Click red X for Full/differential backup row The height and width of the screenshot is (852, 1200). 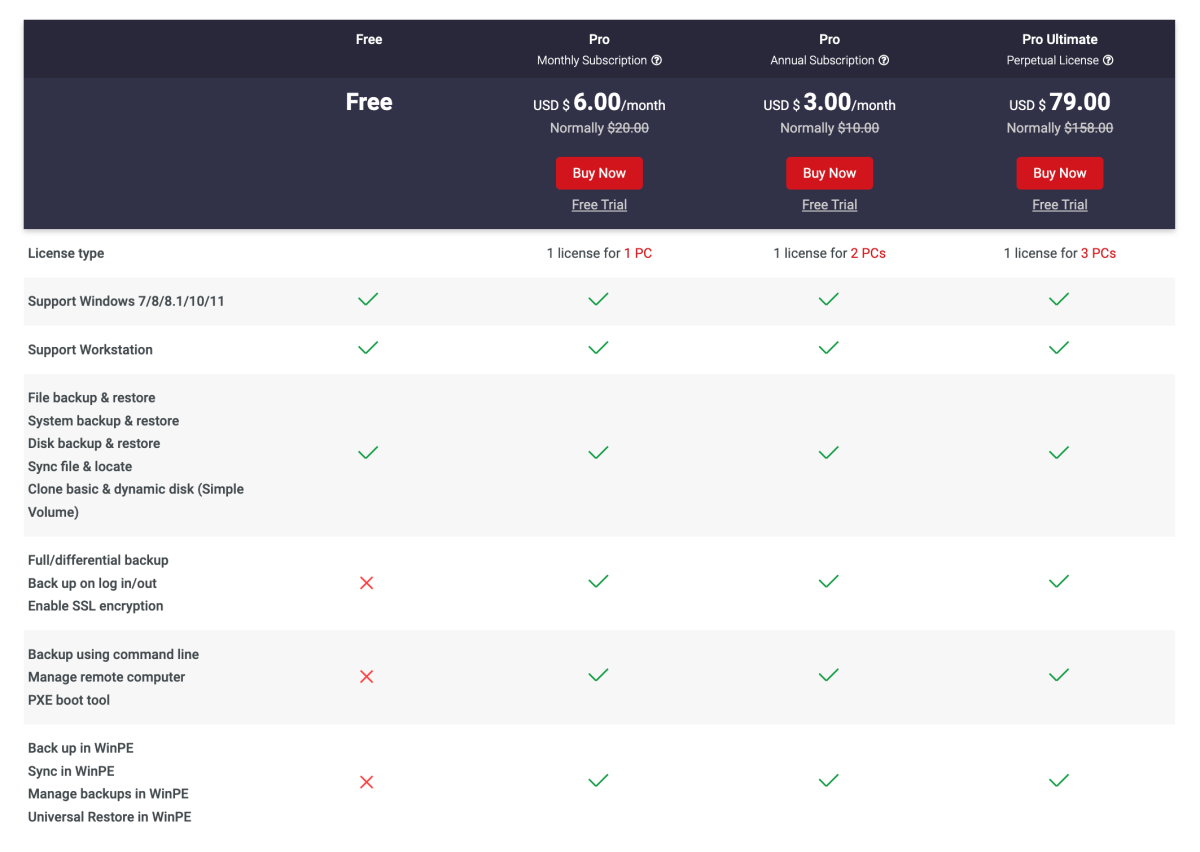[367, 583]
